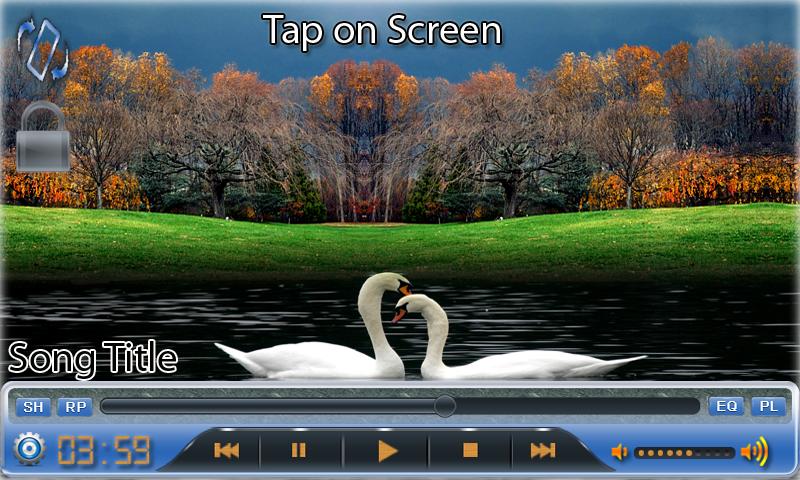Screen dimensions: 800x480
Task: Click the seek bar slider knob
Action: click(445, 406)
